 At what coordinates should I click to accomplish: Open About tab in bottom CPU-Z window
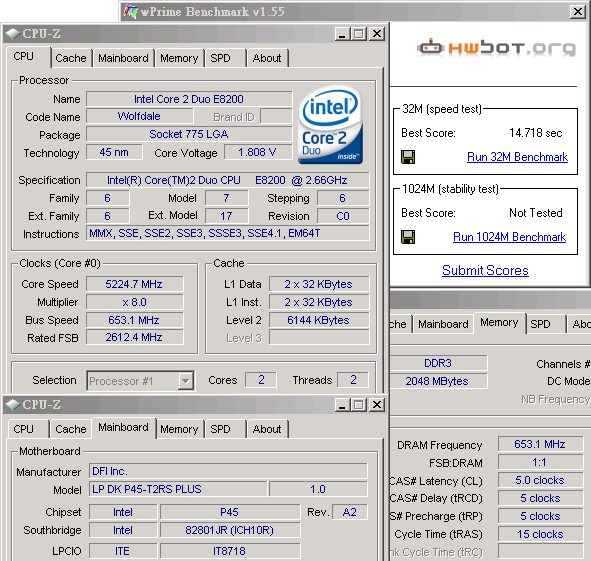(x=267, y=429)
